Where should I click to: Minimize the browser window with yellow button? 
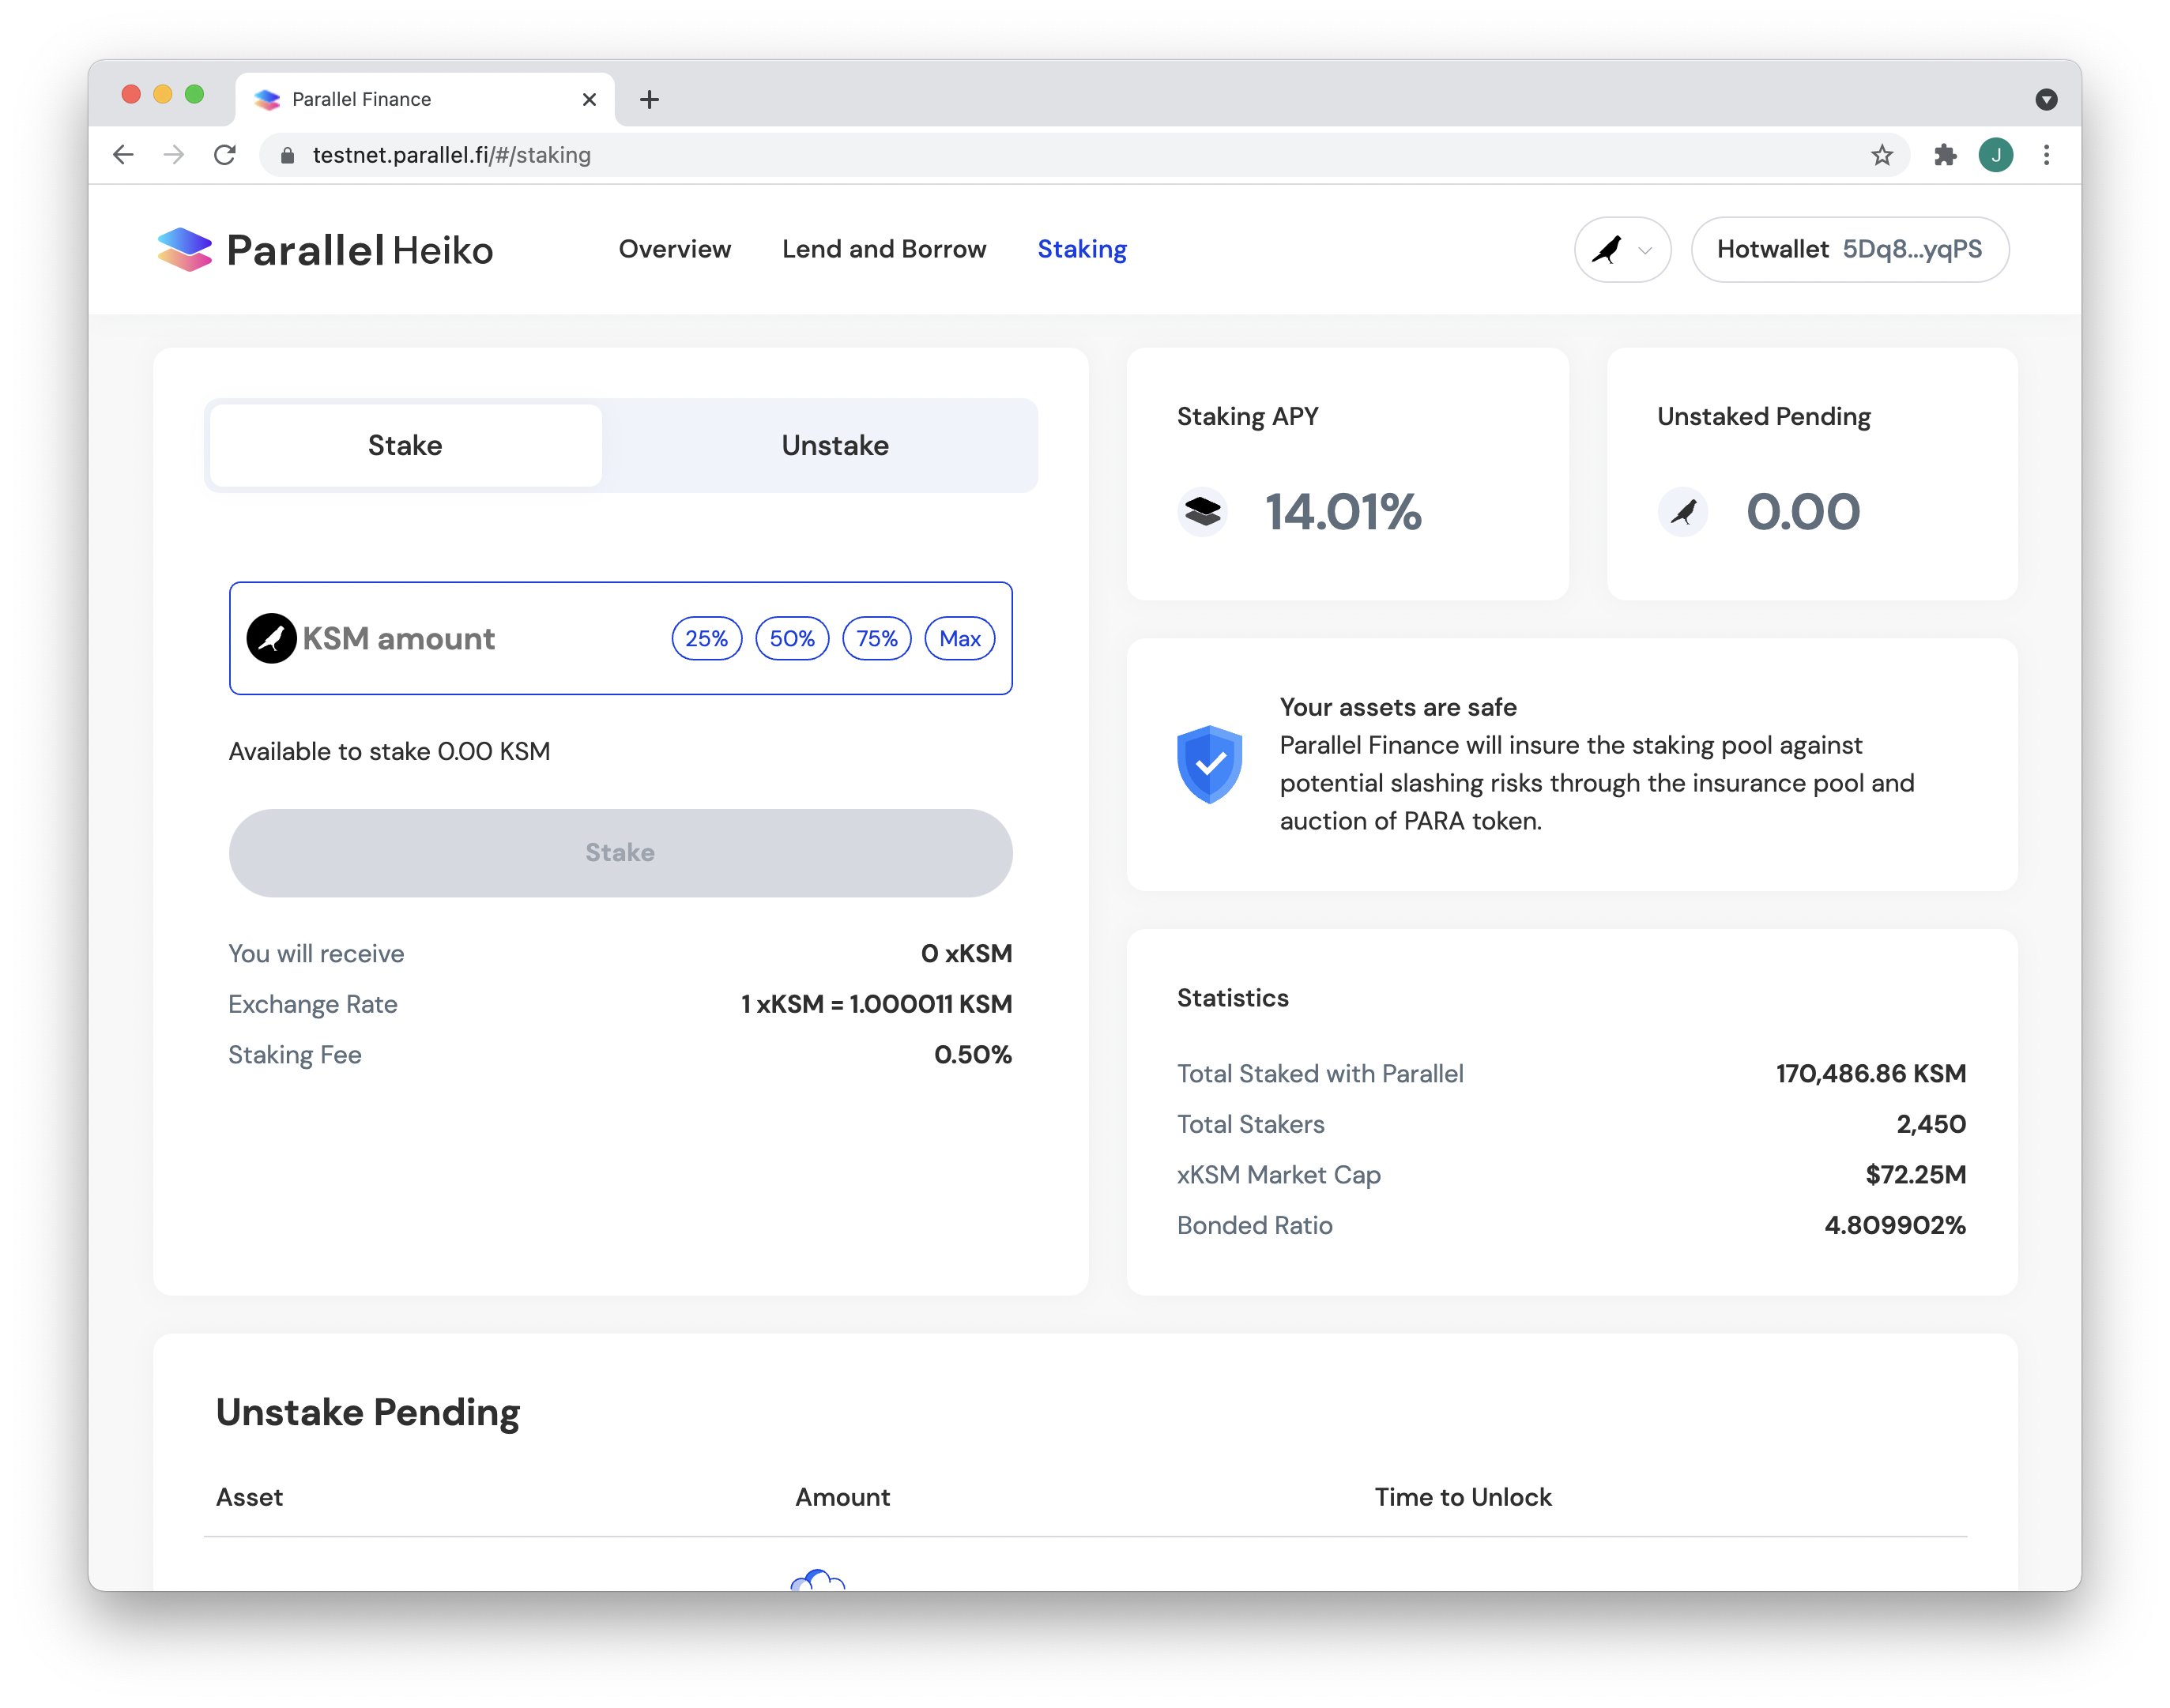tap(163, 94)
